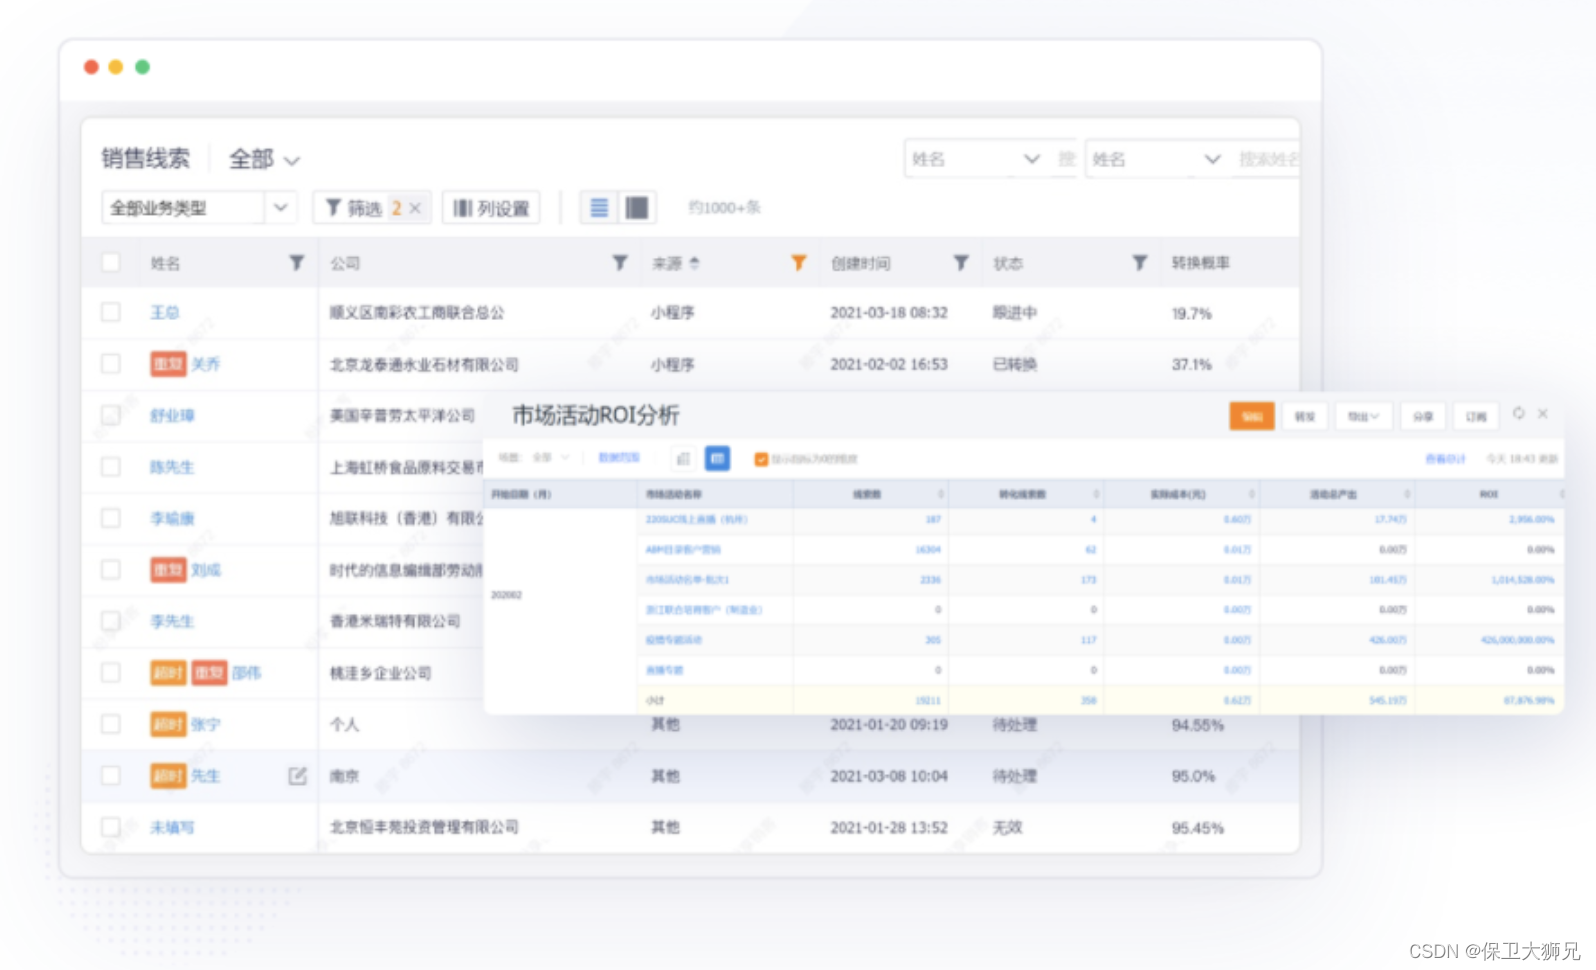Switch to column/board view icon
1596x970 pixels.
636,208
